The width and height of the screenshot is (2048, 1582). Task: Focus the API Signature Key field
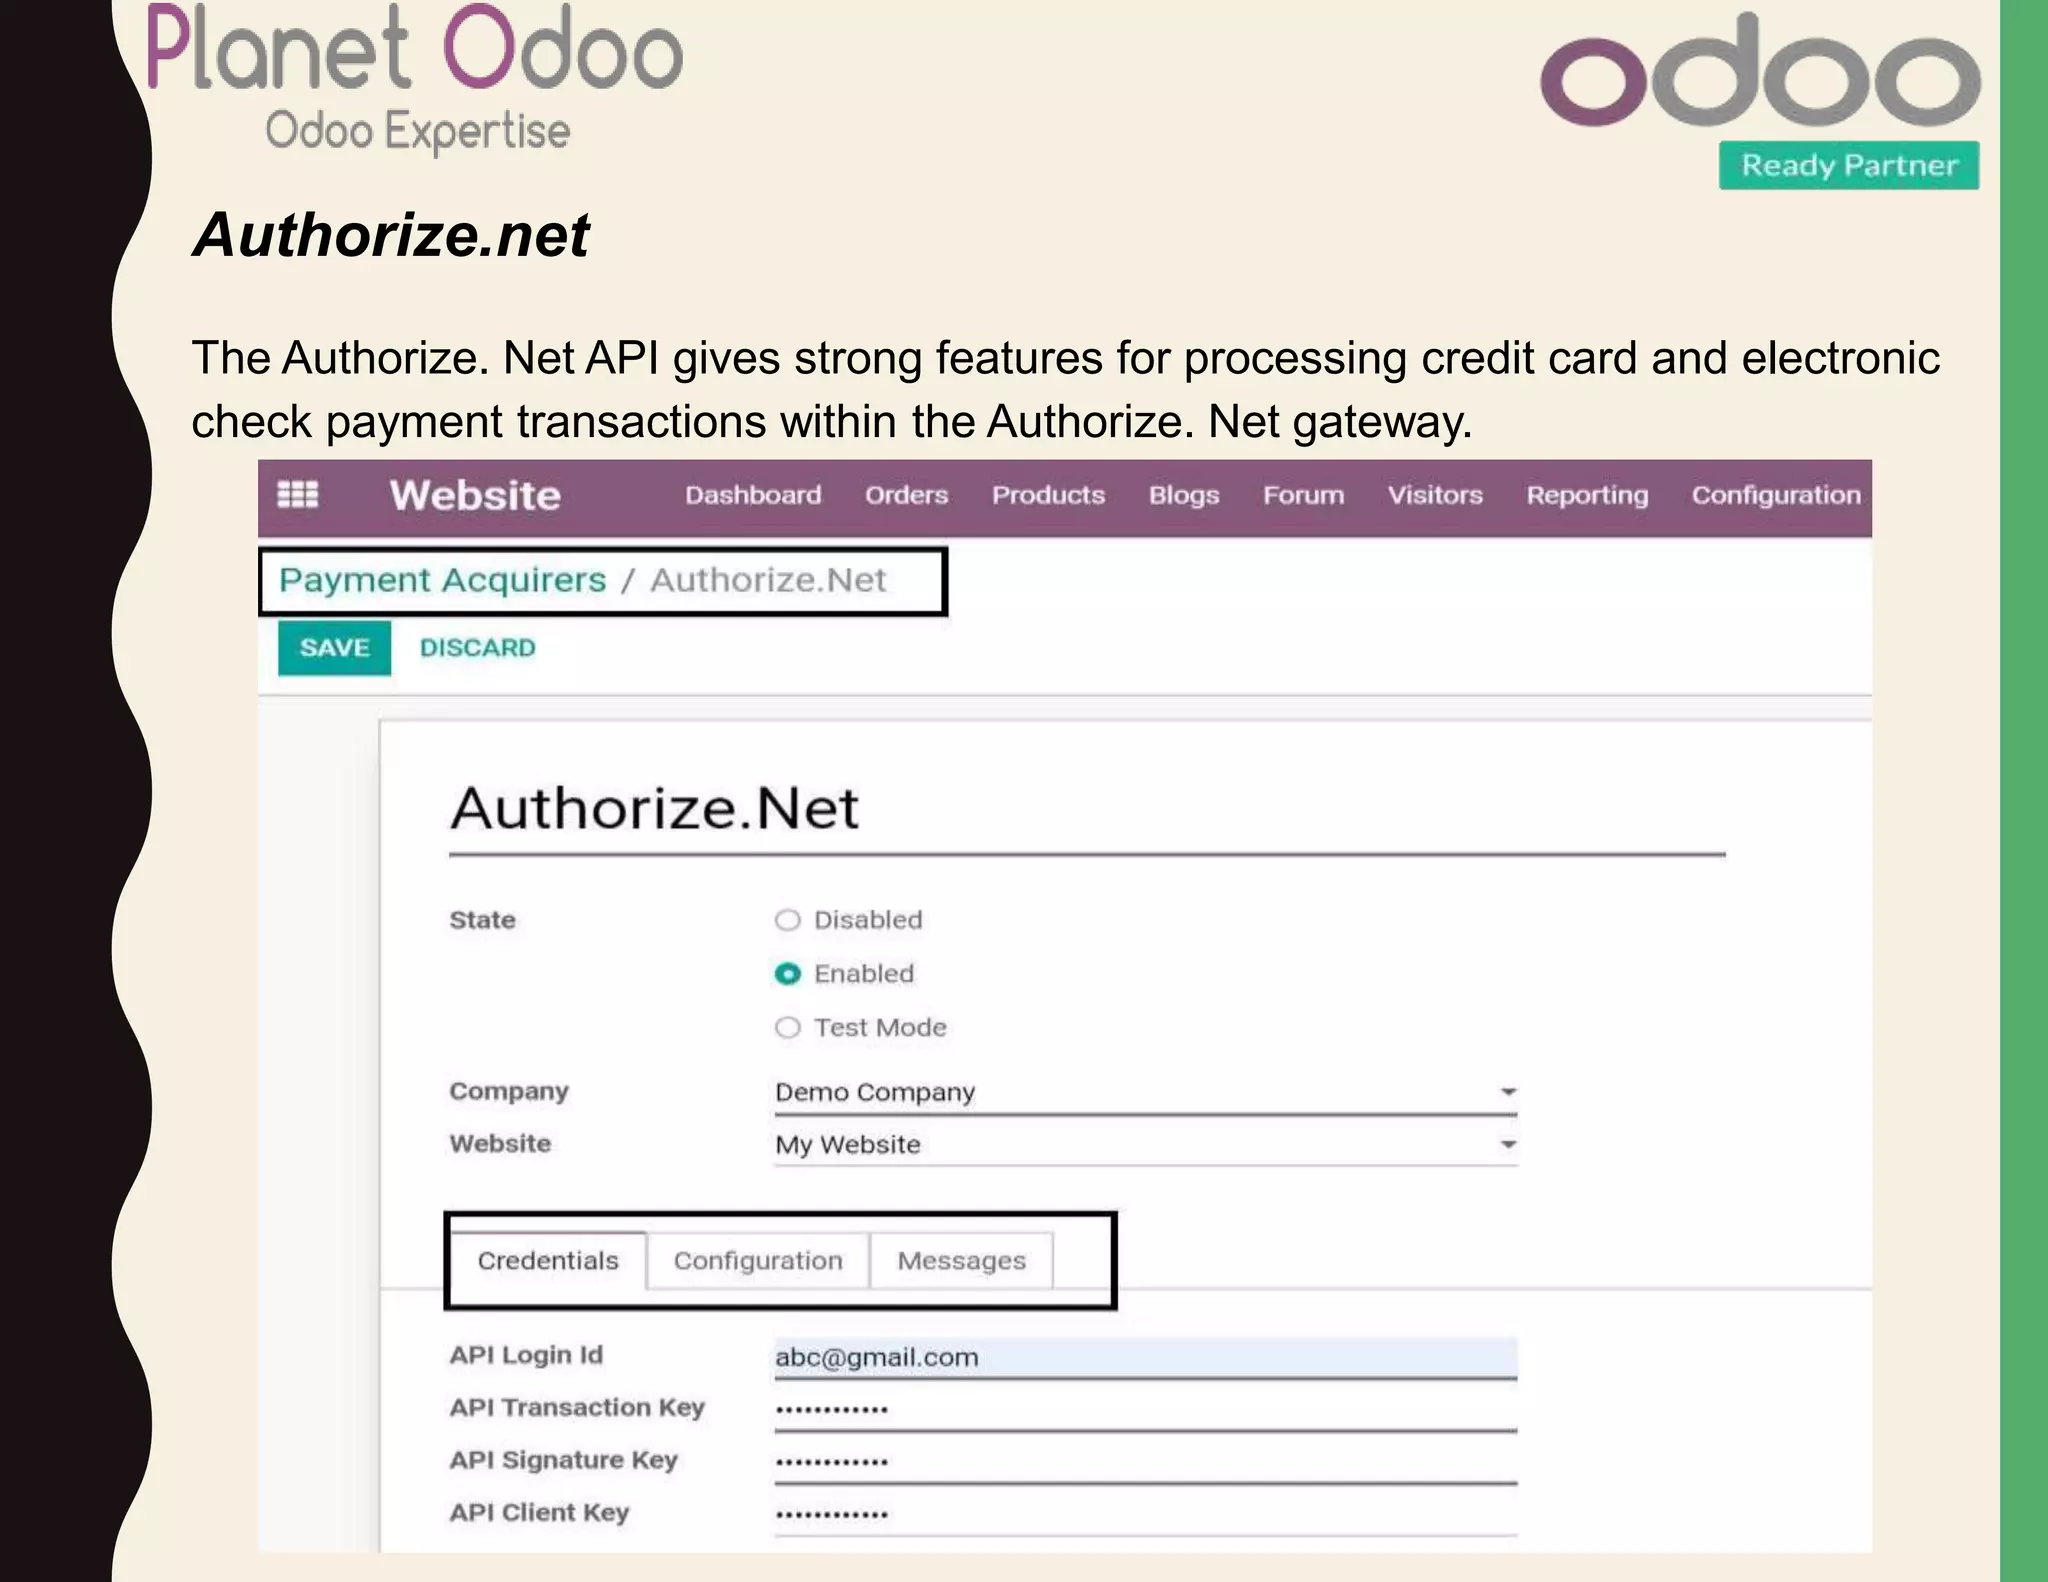[1146, 1462]
